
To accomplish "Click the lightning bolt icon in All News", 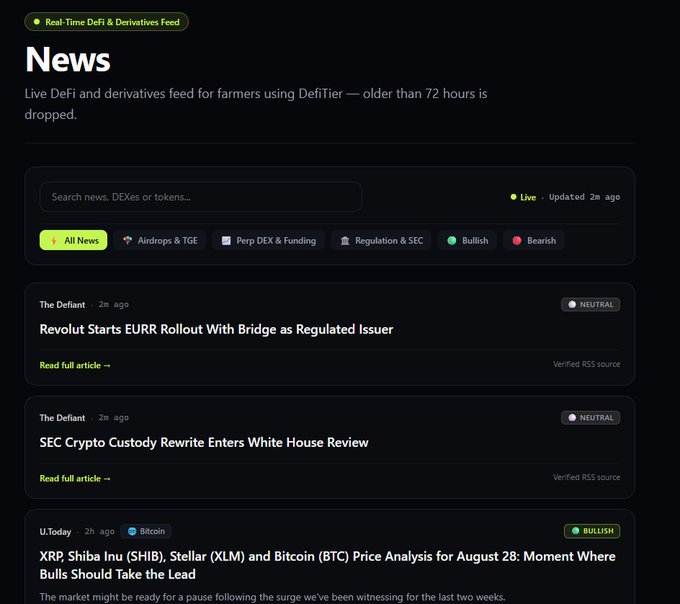I will pyautogui.click(x=54, y=241).
